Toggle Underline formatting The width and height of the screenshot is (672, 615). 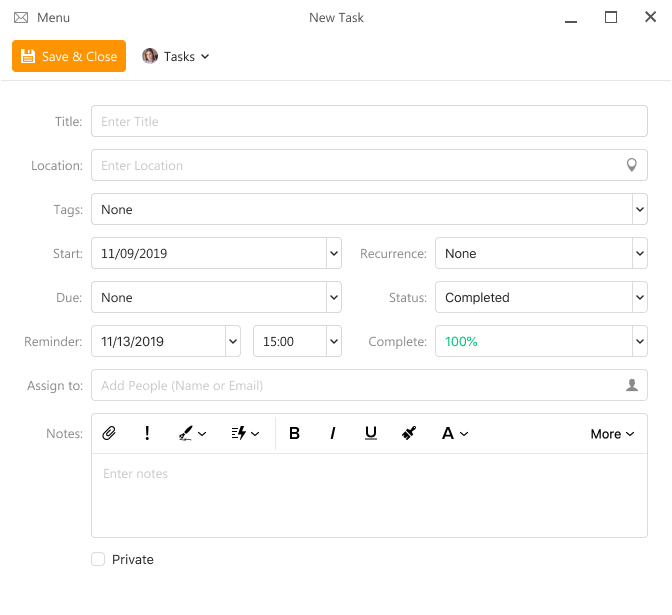click(x=371, y=433)
